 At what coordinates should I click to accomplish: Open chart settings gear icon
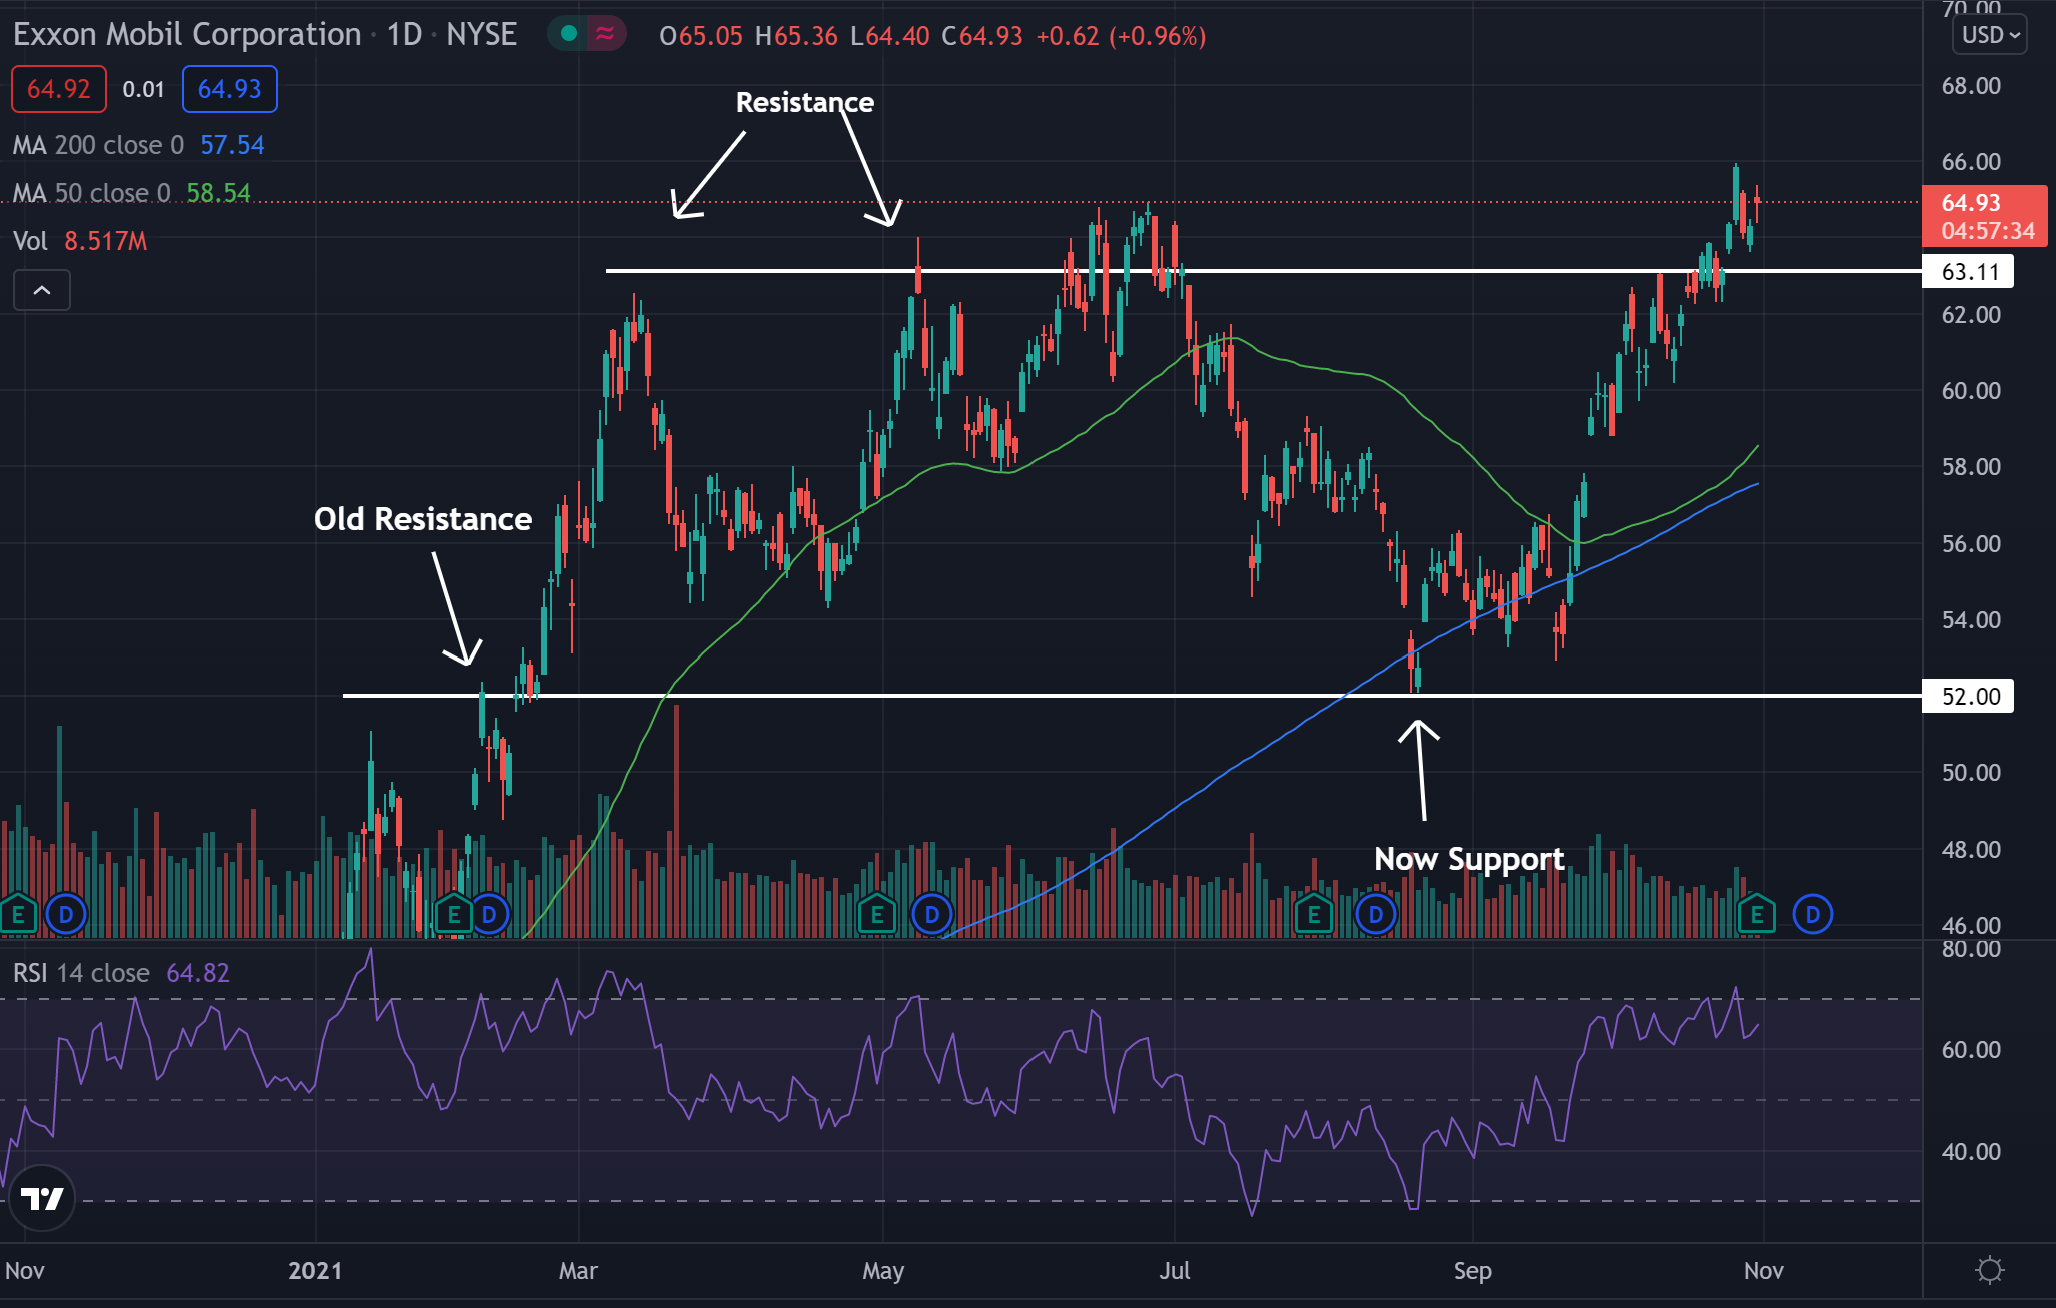[1990, 1270]
